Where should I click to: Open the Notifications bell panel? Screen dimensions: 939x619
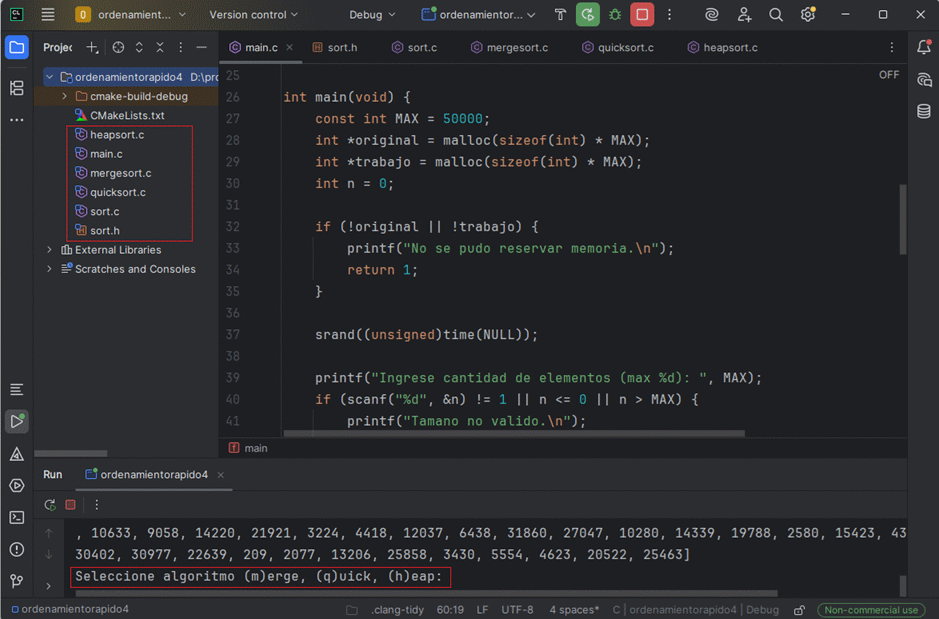click(x=924, y=48)
